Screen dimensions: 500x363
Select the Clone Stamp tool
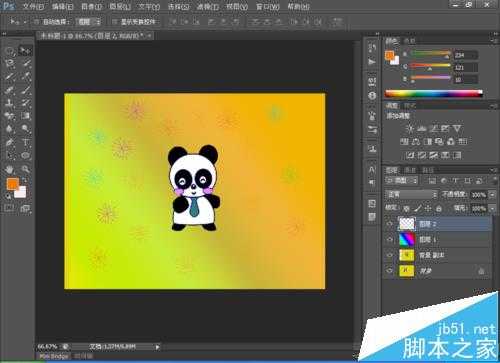[x=9, y=103]
